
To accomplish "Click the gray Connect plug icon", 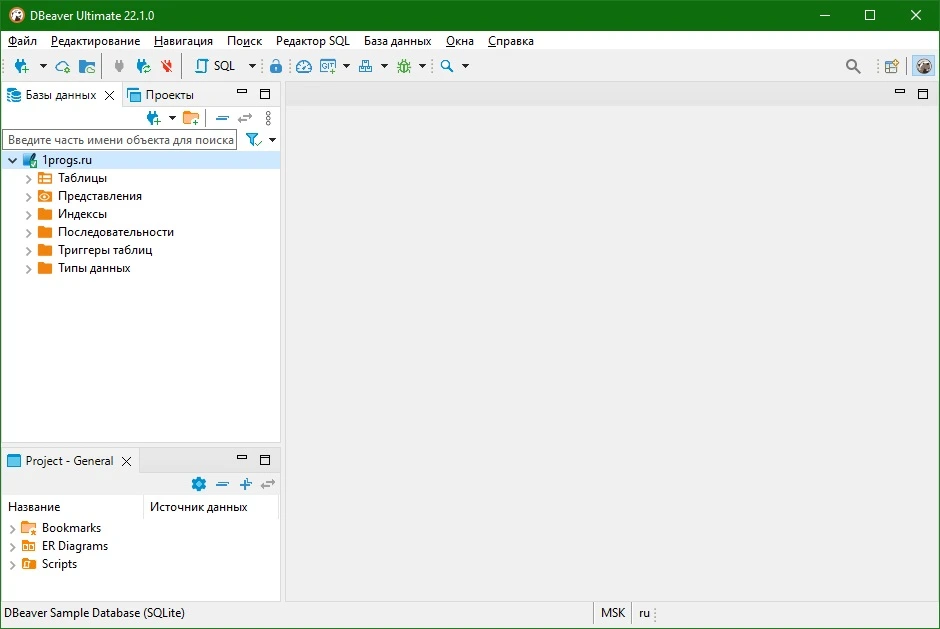I will (119, 66).
